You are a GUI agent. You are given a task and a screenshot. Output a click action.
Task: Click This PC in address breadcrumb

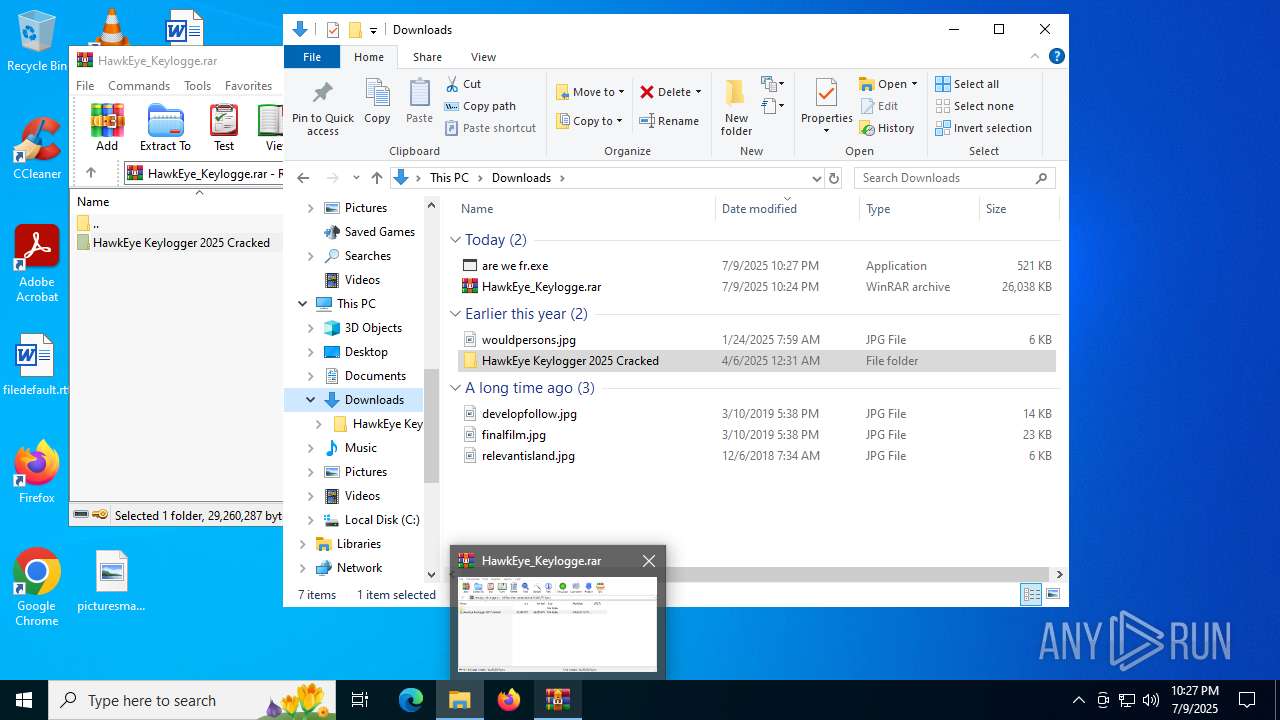click(449, 178)
